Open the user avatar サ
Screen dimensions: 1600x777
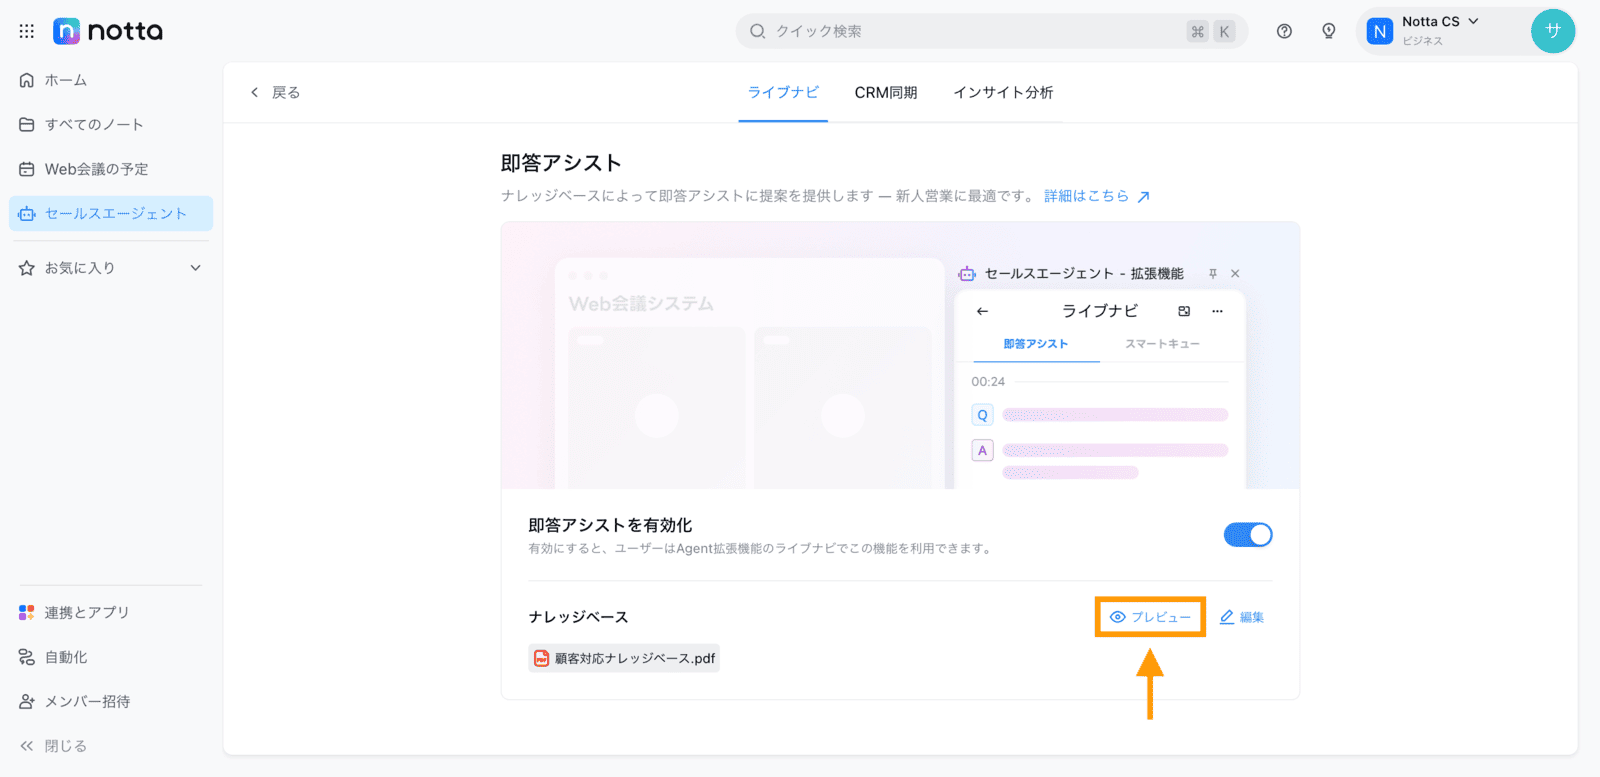(1553, 31)
